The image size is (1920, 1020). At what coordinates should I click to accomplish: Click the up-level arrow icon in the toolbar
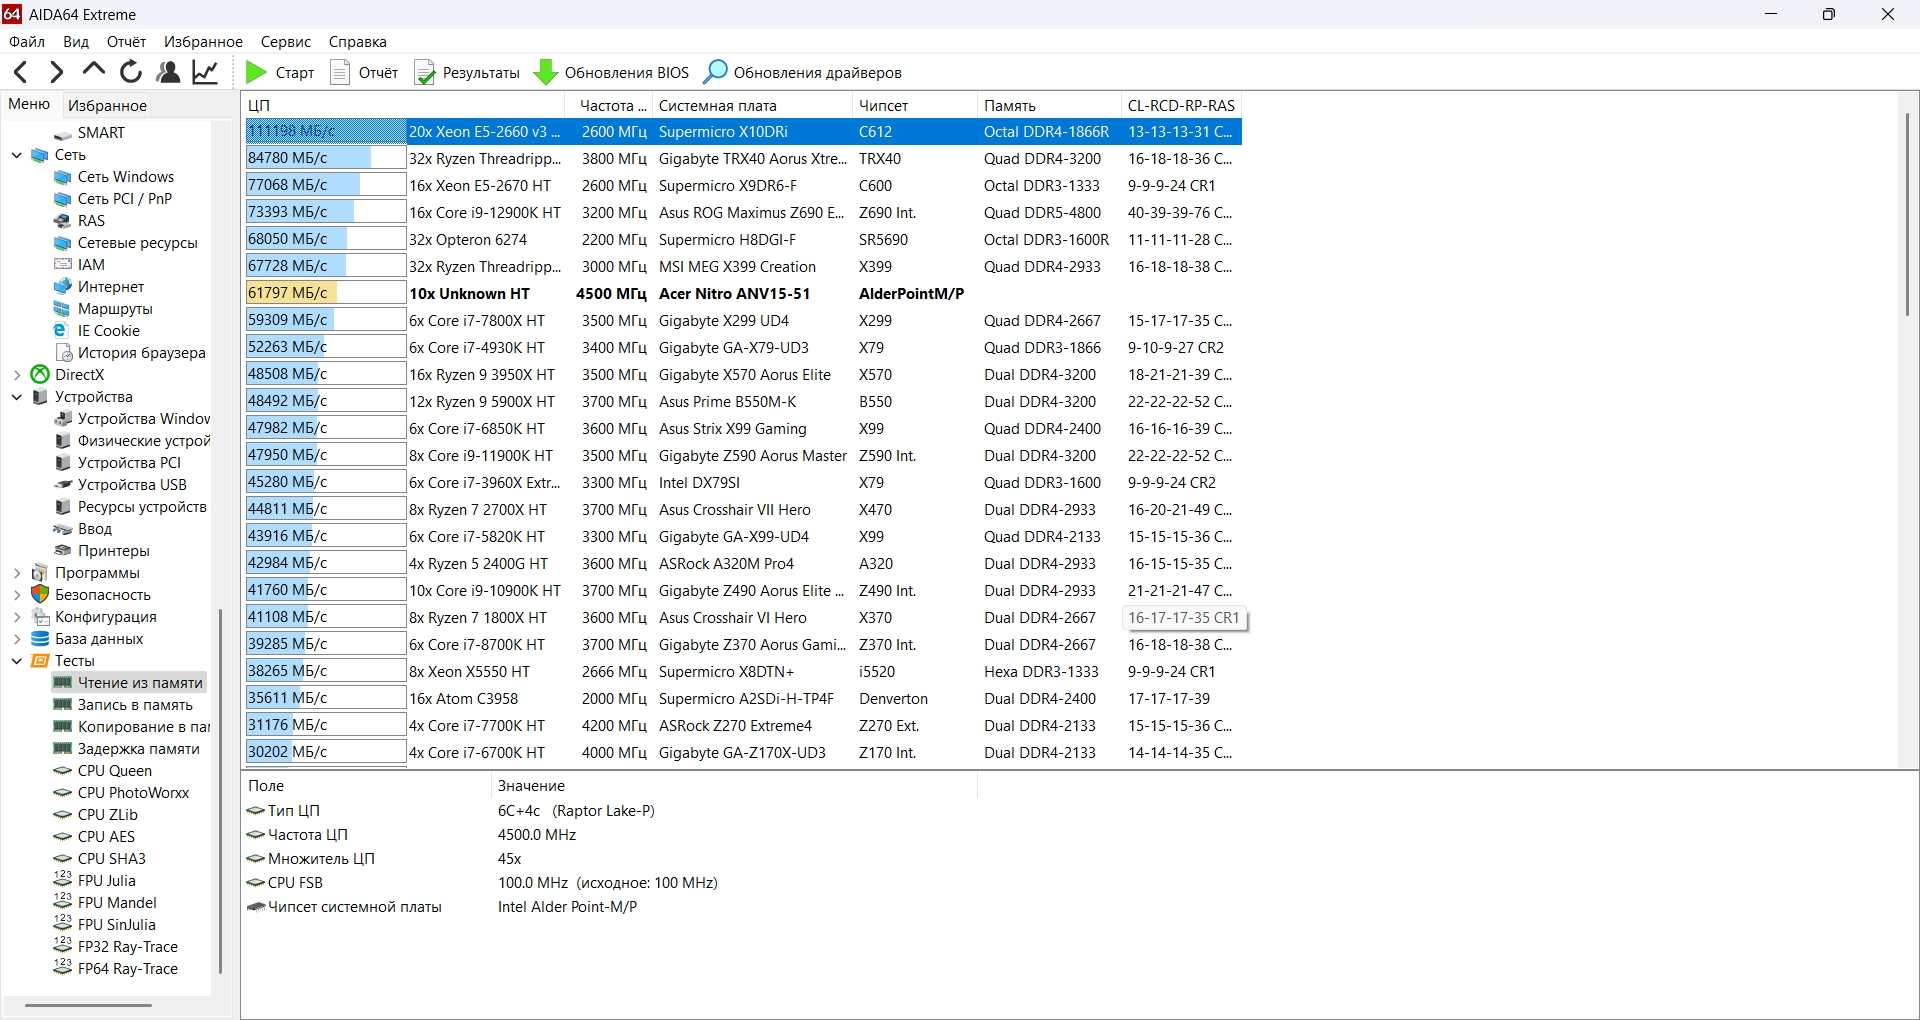point(94,70)
